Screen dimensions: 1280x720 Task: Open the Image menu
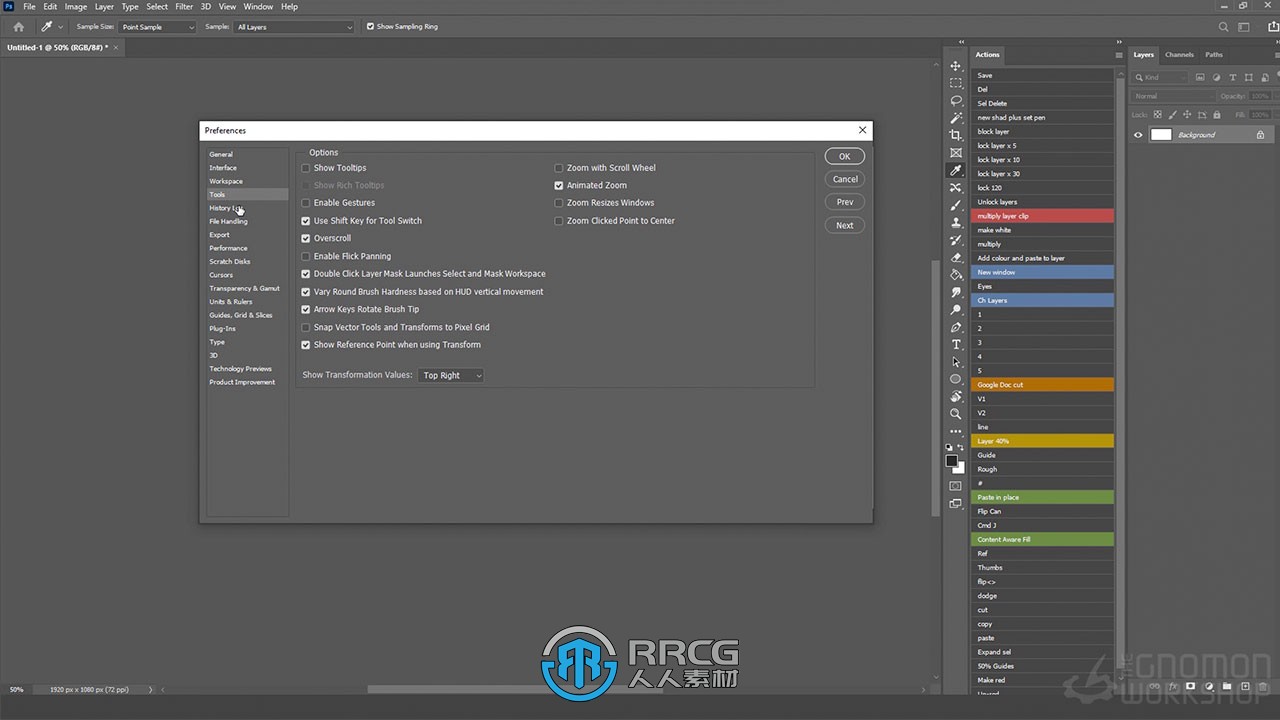(76, 7)
